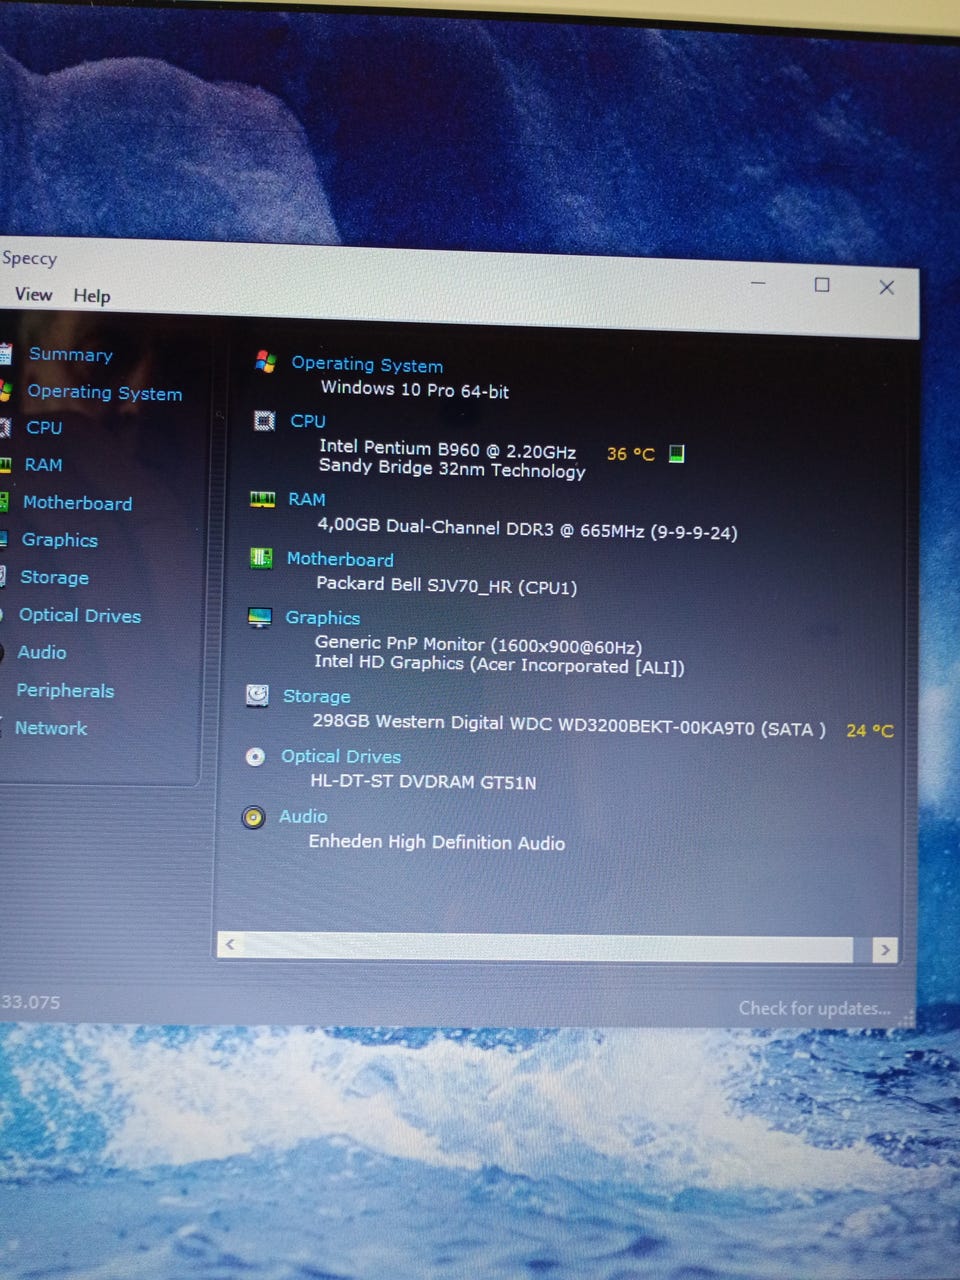Click the CPU temperature 36 °C value
The height and width of the screenshot is (1280, 960).
[631, 454]
